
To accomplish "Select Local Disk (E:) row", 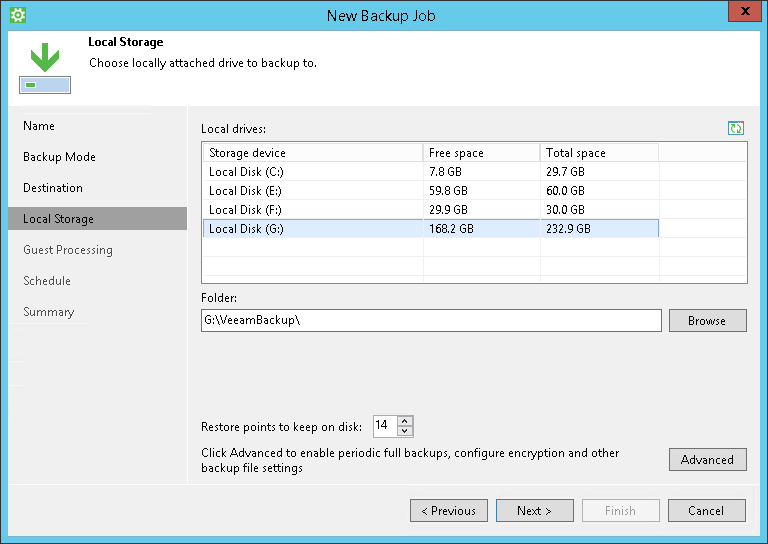I will click(x=431, y=190).
